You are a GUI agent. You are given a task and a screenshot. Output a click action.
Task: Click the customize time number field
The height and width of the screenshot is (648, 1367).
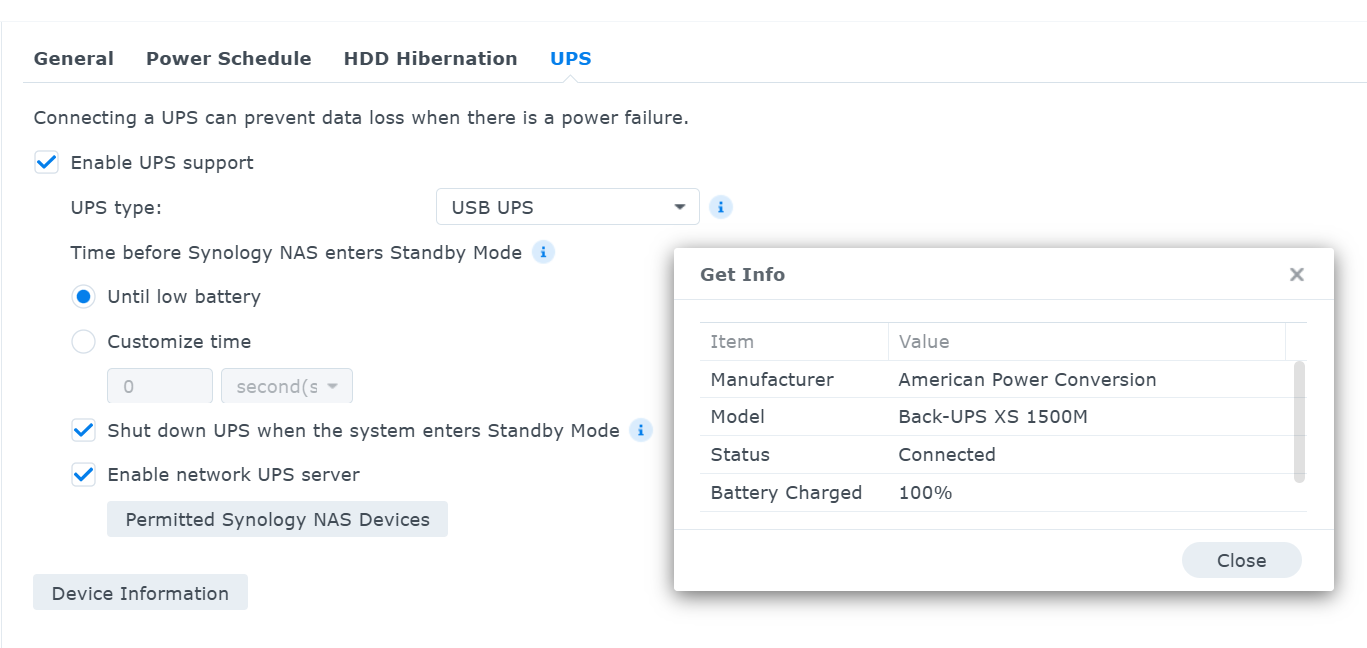pyautogui.click(x=160, y=386)
